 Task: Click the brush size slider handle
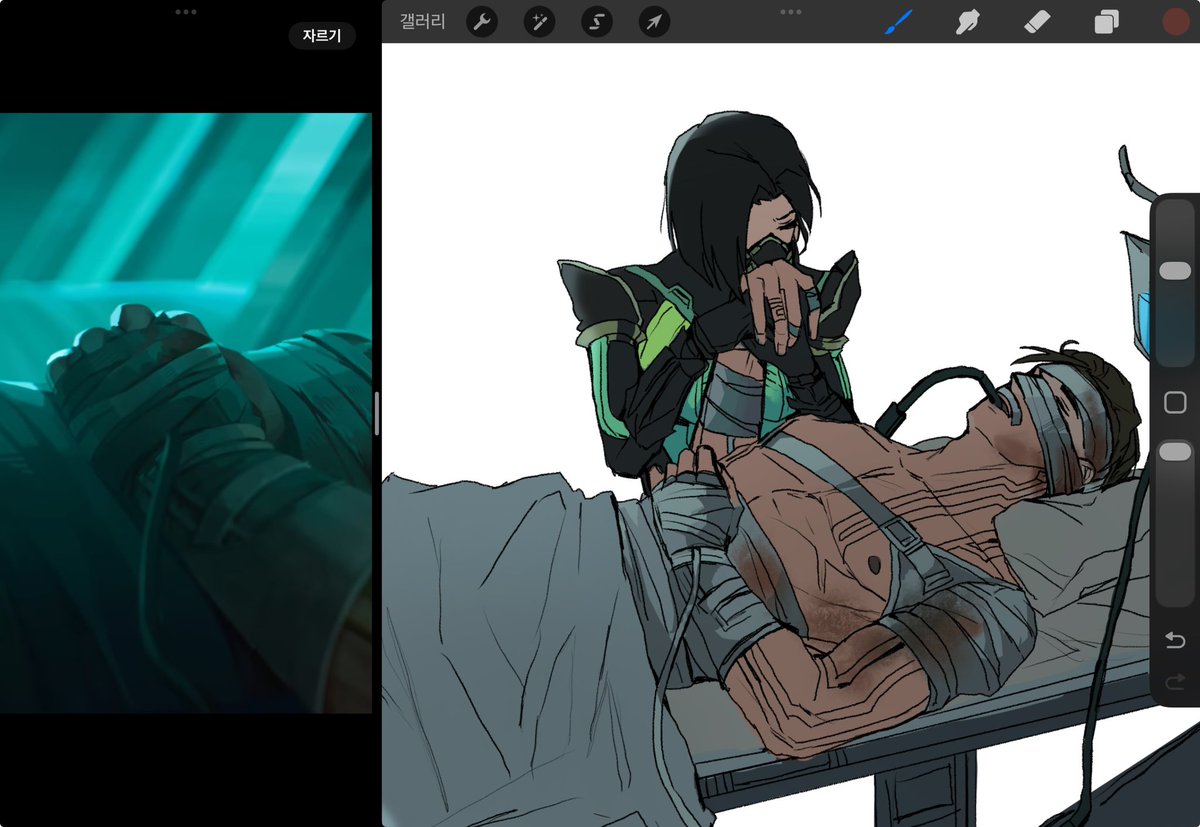pos(1175,271)
